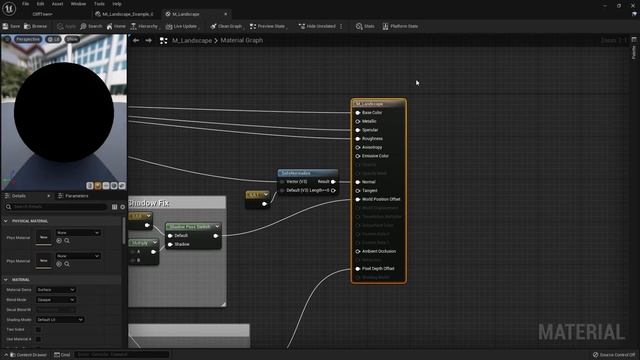640x360 pixels.
Task: Open the Window menu
Action: click(78, 4)
